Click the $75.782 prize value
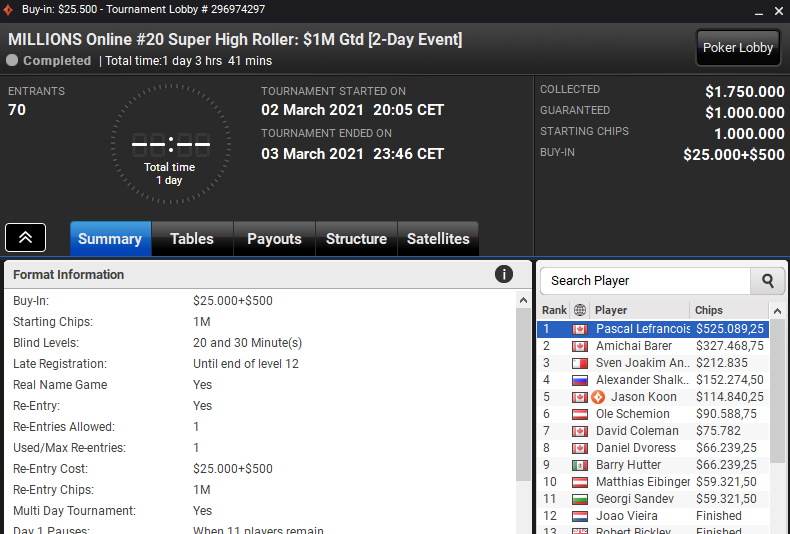The width and height of the screenshot is (790, 534). tap(718, 431)
